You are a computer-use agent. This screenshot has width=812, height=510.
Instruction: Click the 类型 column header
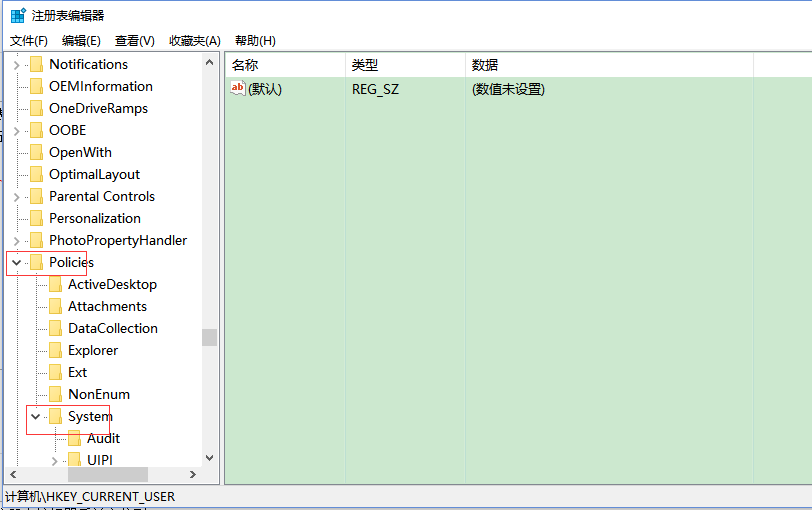point(365,65)
